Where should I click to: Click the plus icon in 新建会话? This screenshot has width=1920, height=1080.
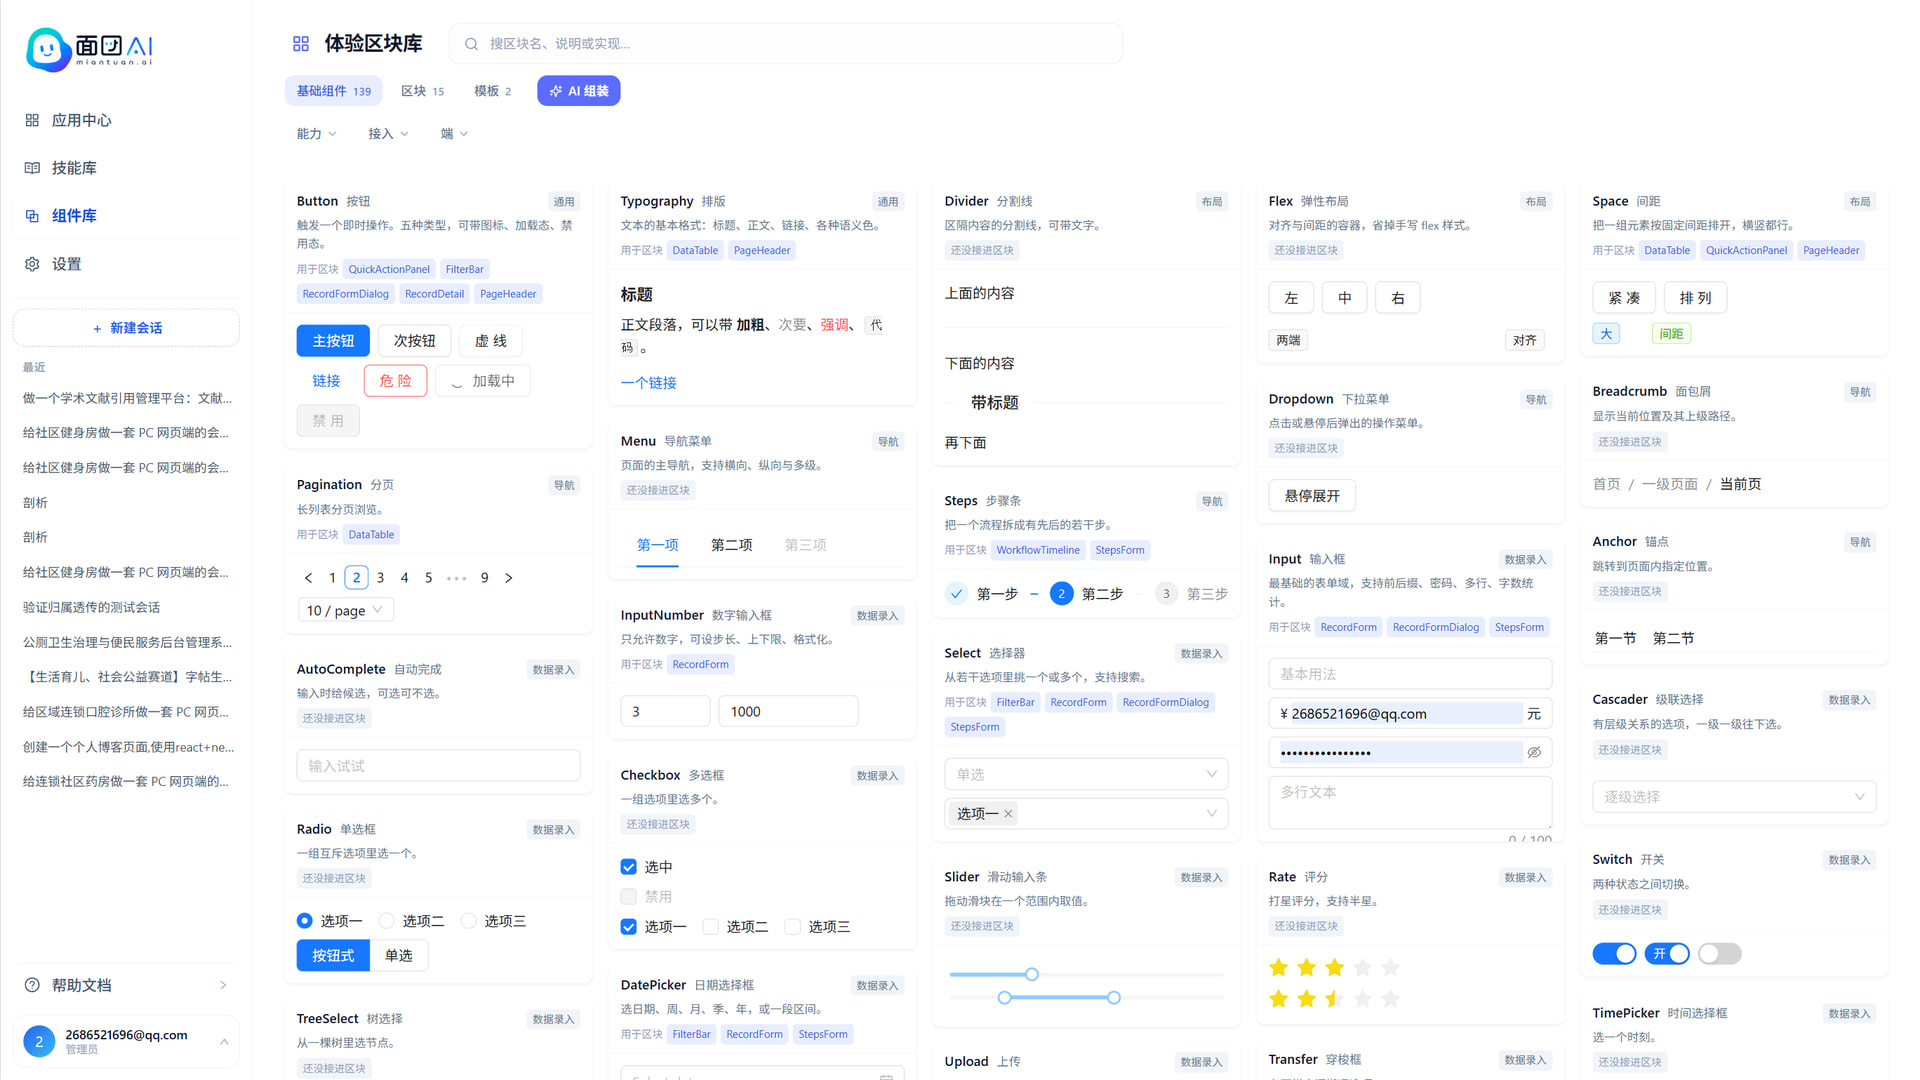coord(97,328)
